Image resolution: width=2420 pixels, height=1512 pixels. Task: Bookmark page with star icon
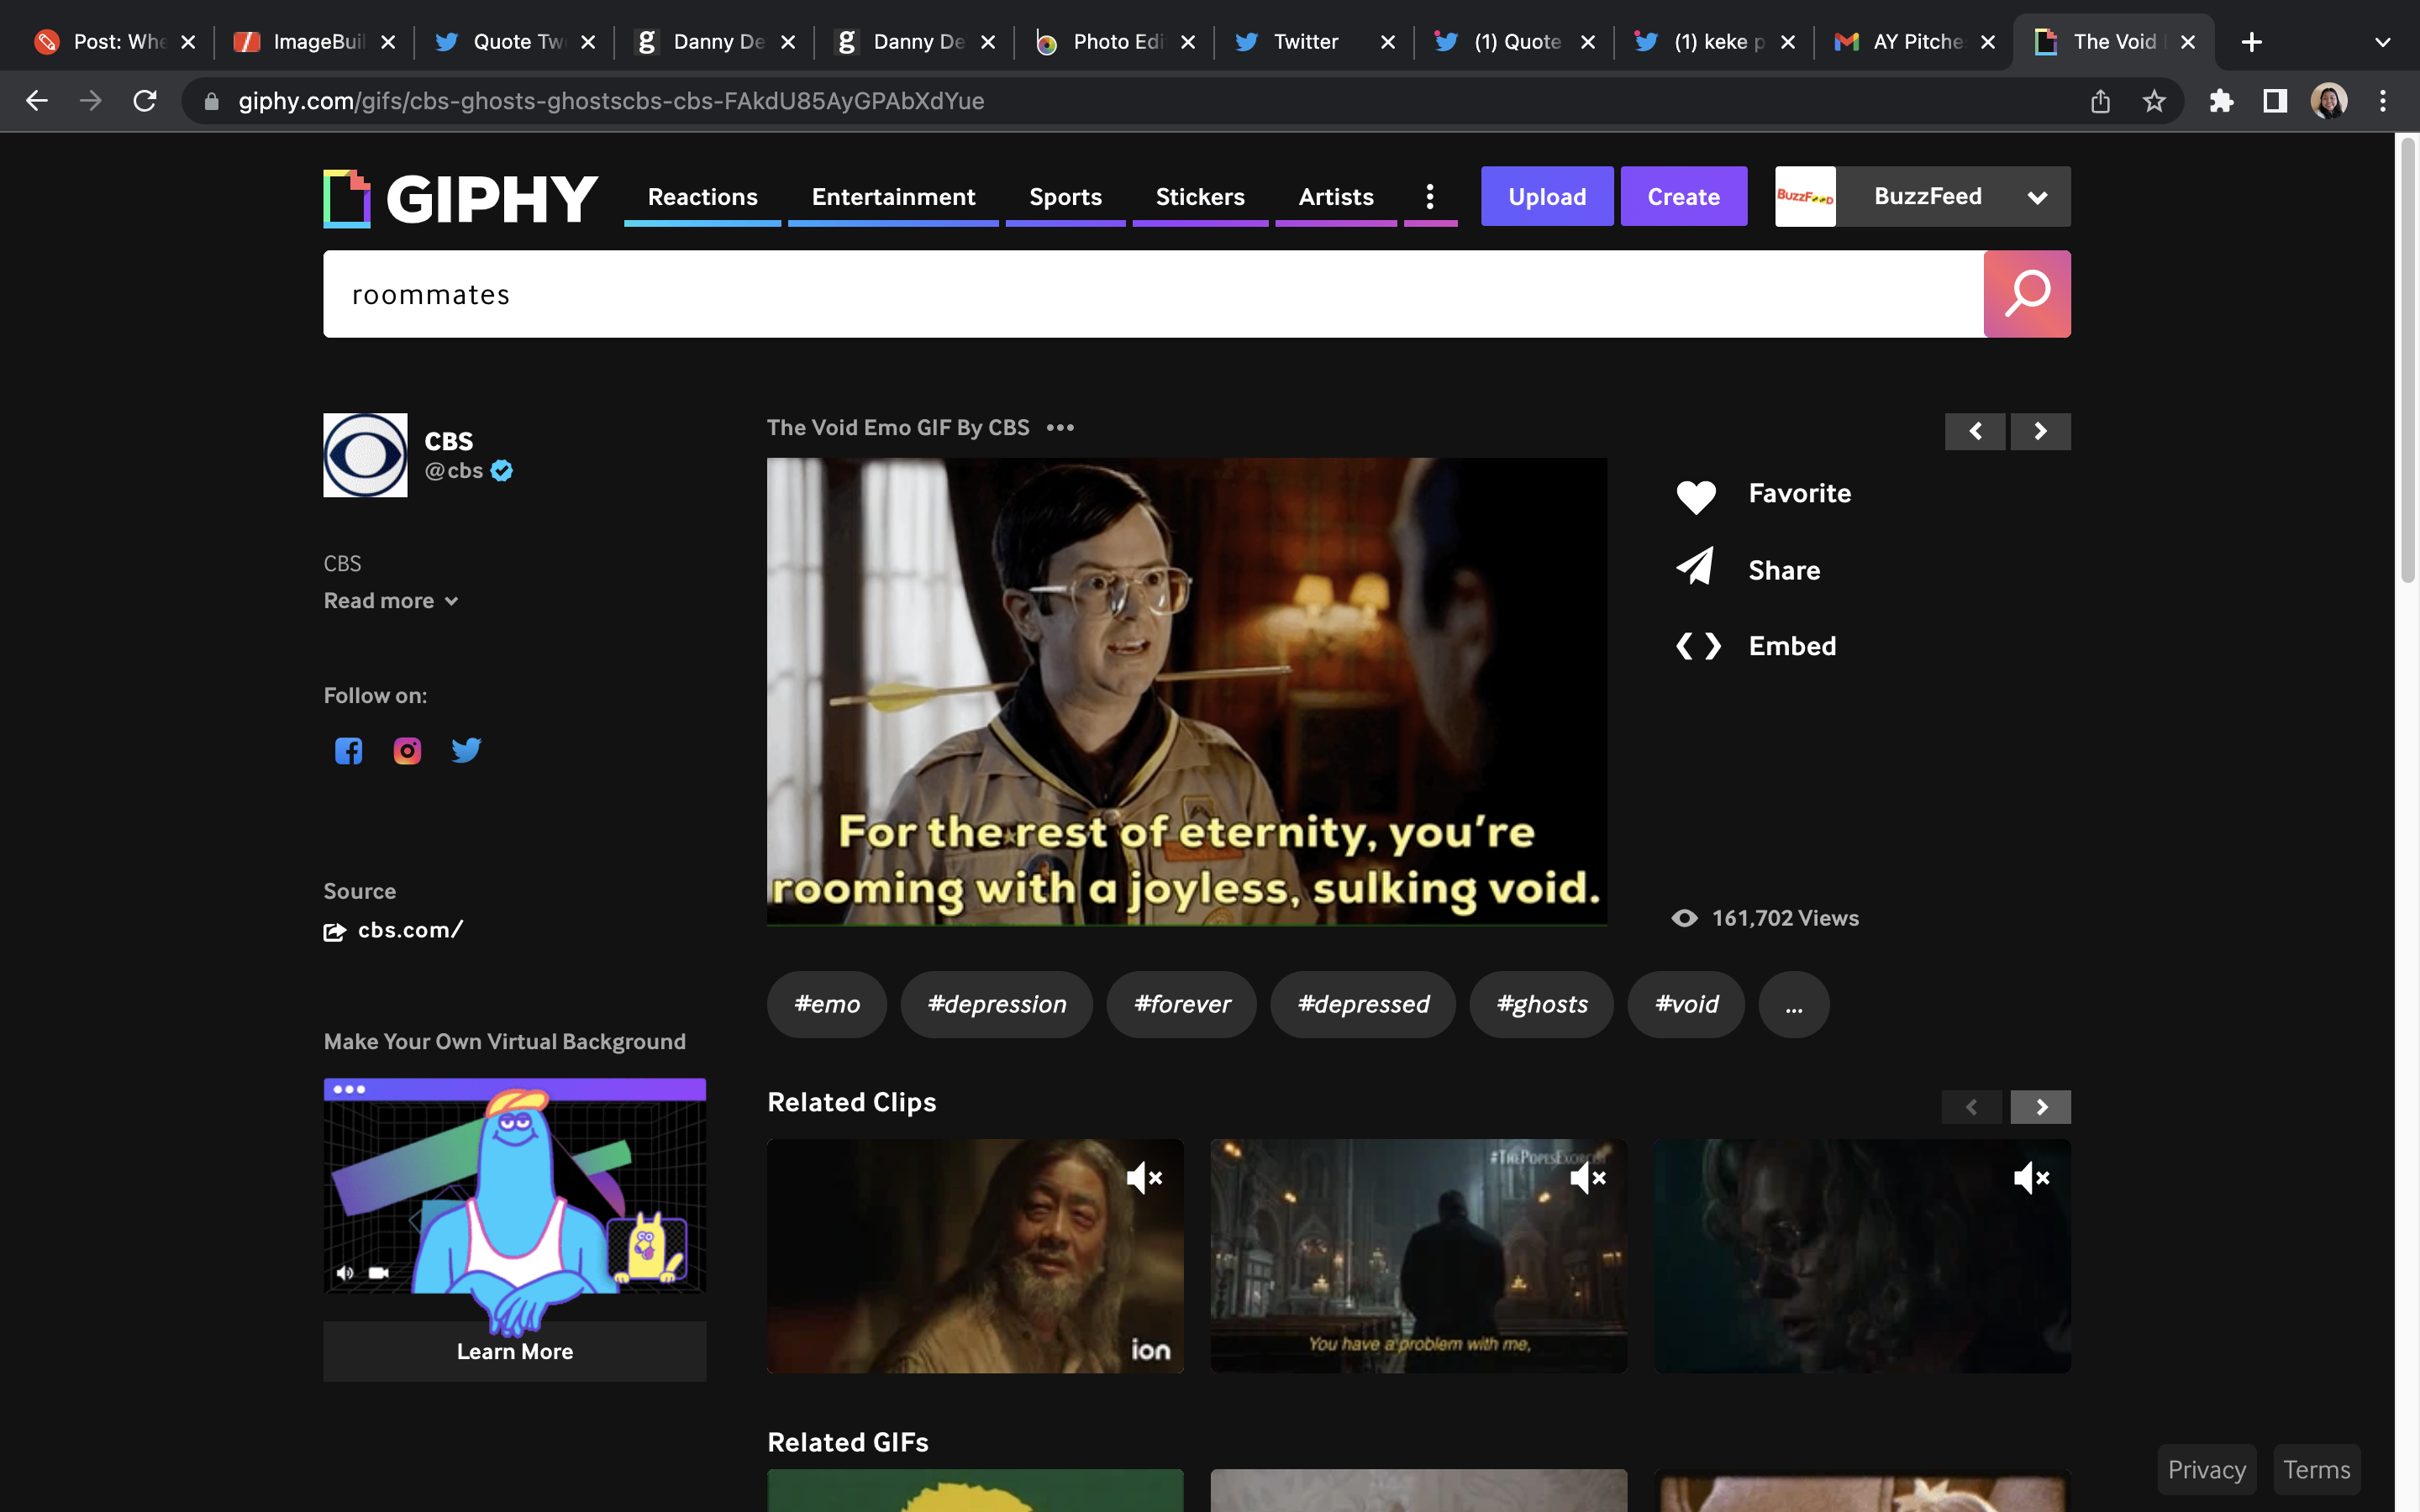(2154, 101)
